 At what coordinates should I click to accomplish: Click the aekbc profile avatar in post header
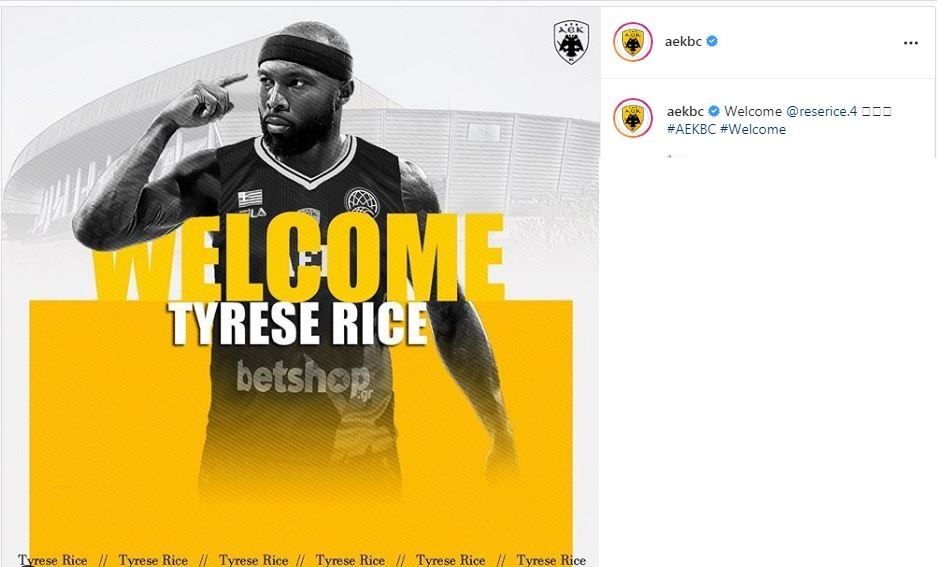click(633, 42)
